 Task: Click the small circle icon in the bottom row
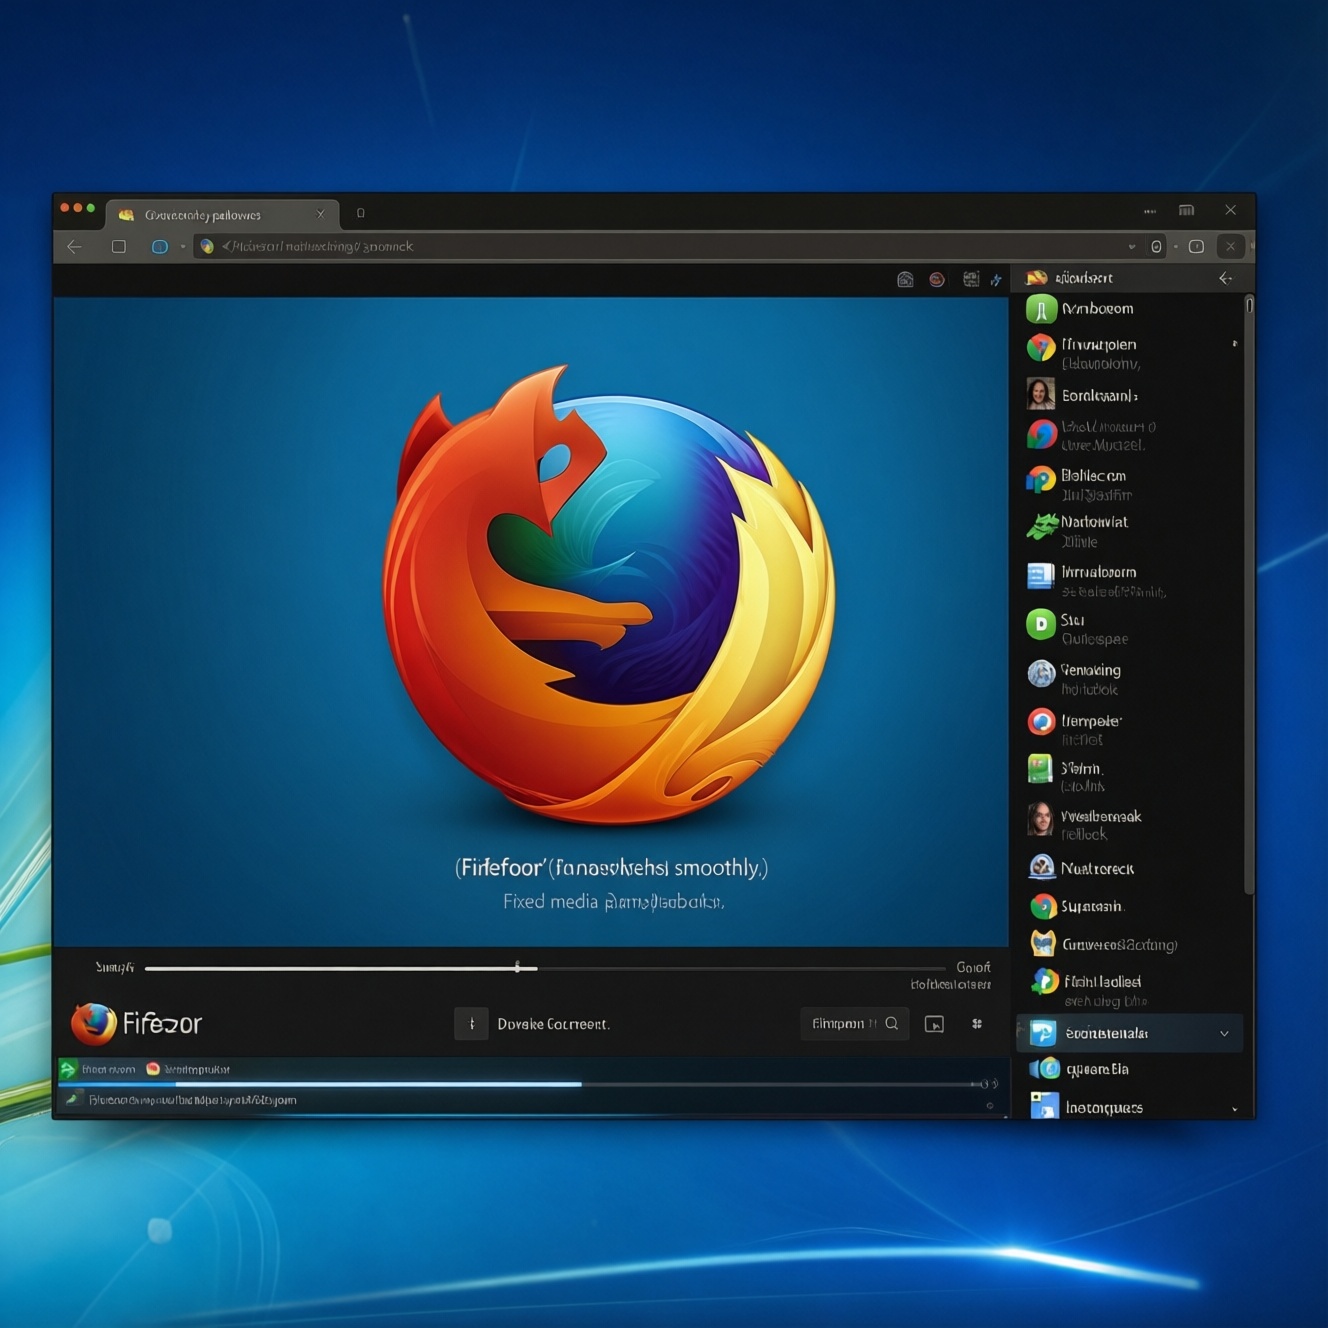tap(990, 1106)
